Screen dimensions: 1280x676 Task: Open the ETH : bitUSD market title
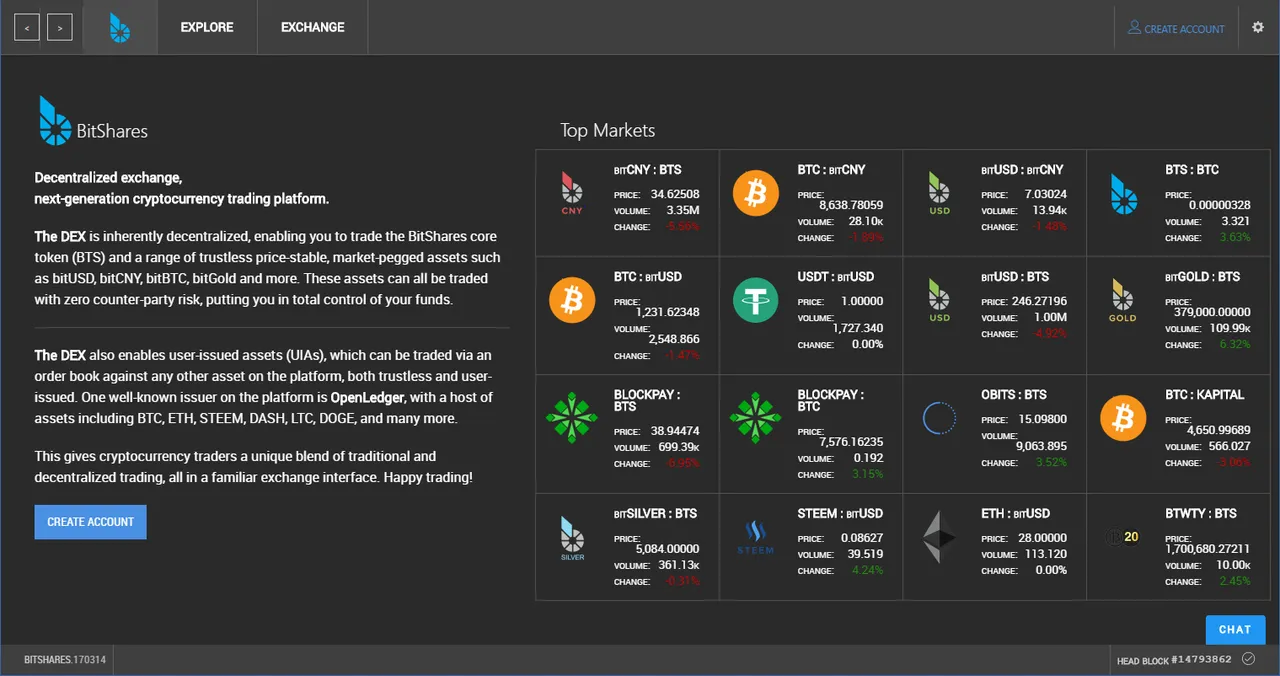(1015, 514)
